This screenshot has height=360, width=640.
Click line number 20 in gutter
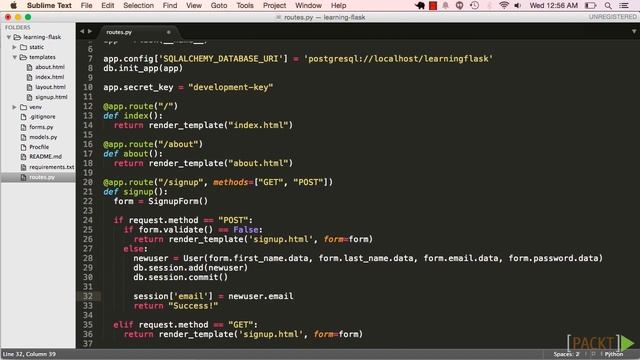click(88, 182)
